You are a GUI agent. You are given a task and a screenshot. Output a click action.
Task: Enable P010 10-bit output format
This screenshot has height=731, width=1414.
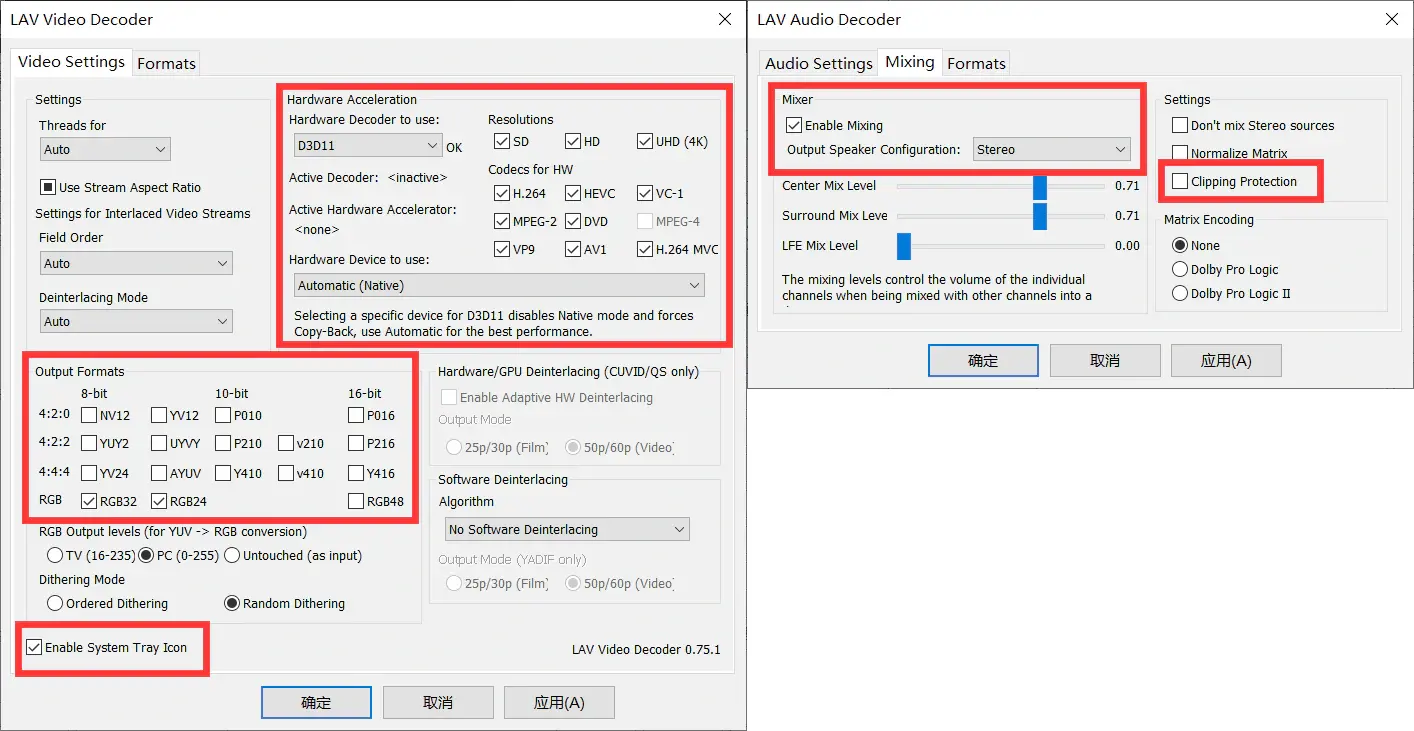(x=223, y=415)
